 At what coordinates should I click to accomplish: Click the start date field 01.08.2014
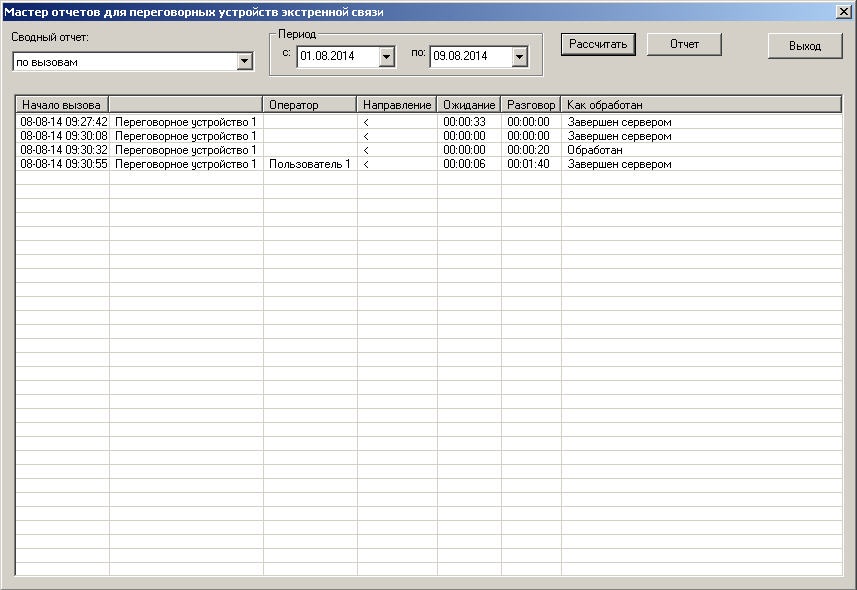pyautogui.click(x=338, y=57)
